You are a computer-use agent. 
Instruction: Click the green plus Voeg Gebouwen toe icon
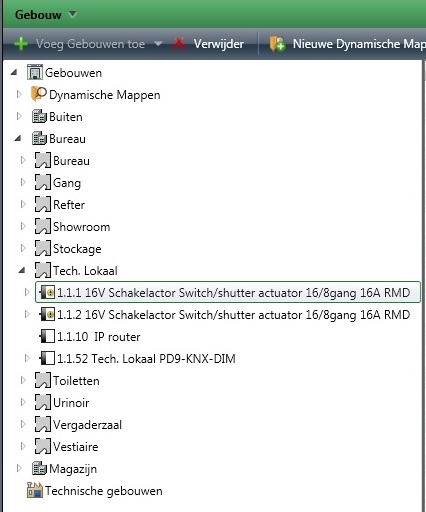coord(21,44)
